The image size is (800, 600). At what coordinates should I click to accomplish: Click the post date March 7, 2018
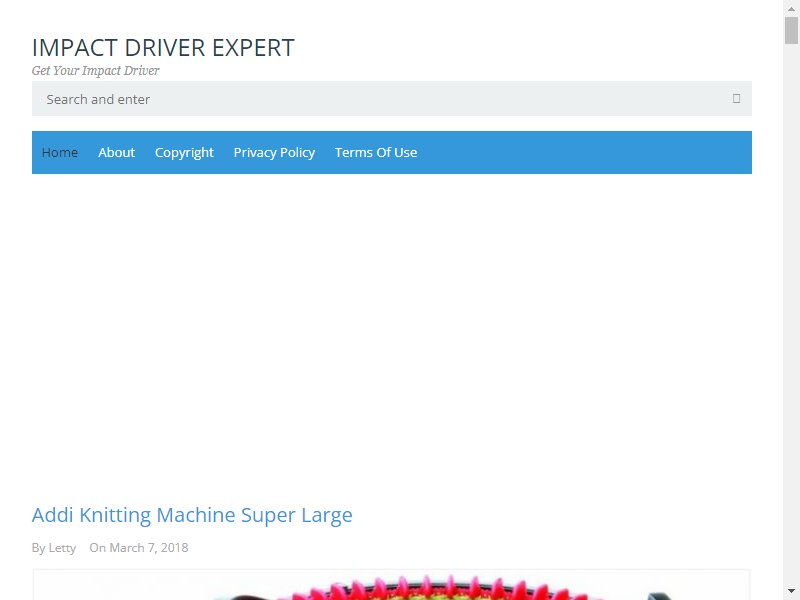[149, 547]
